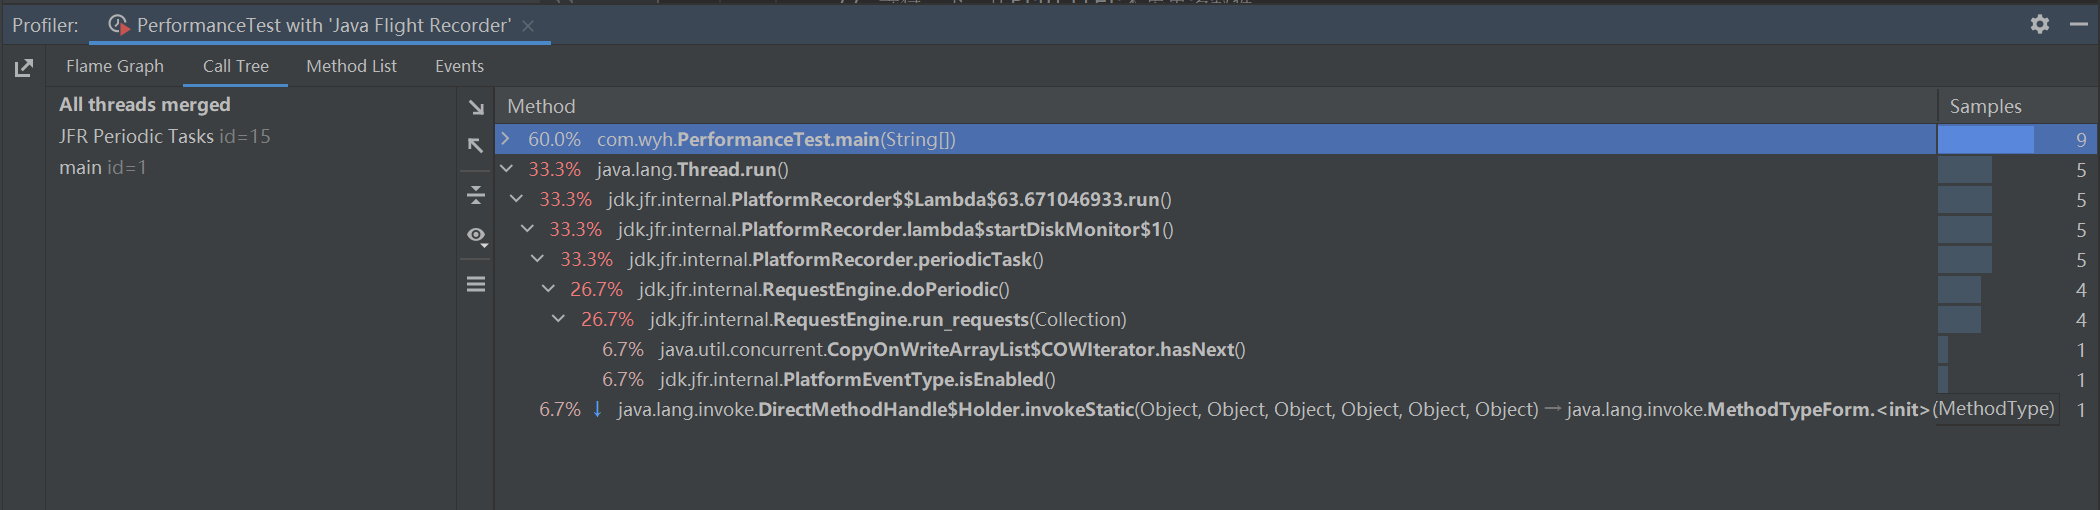Go to the Events tab
2100x510 pixels.
tap(459, 66)
